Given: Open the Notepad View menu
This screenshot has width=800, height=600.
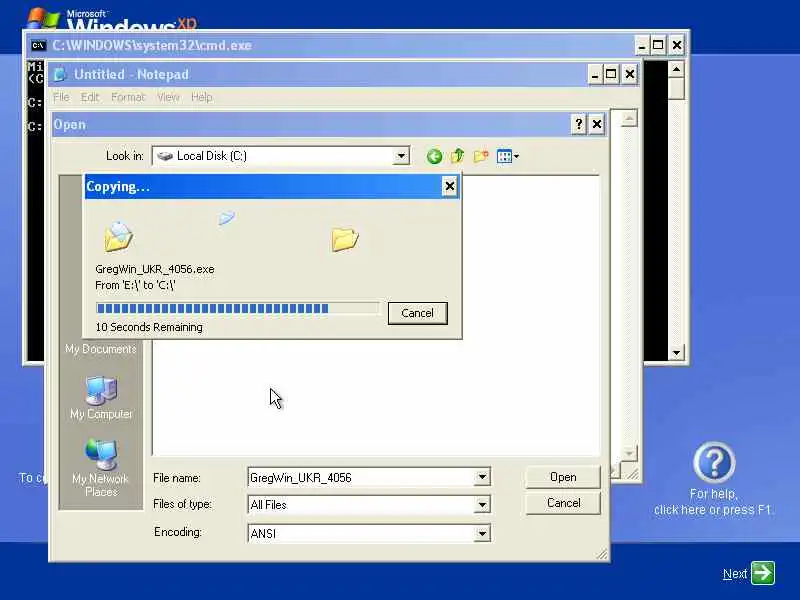Looking at the screenshot, I should click(x=168, y=97).
